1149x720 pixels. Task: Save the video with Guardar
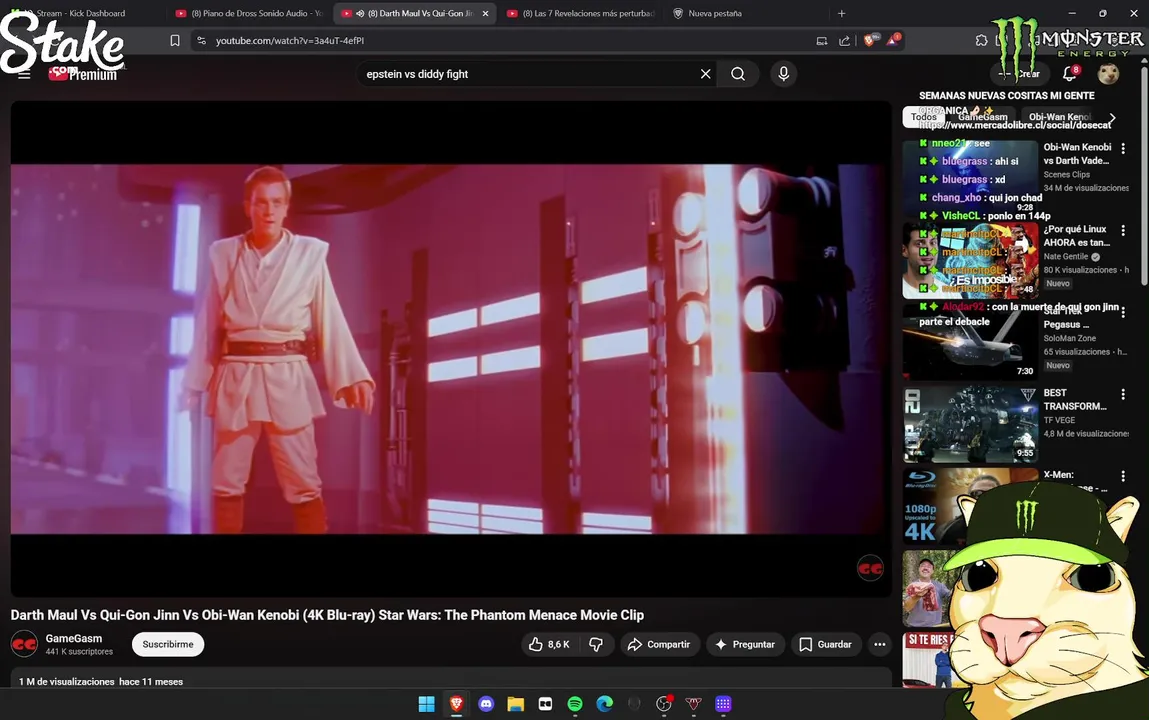point(825,645)
